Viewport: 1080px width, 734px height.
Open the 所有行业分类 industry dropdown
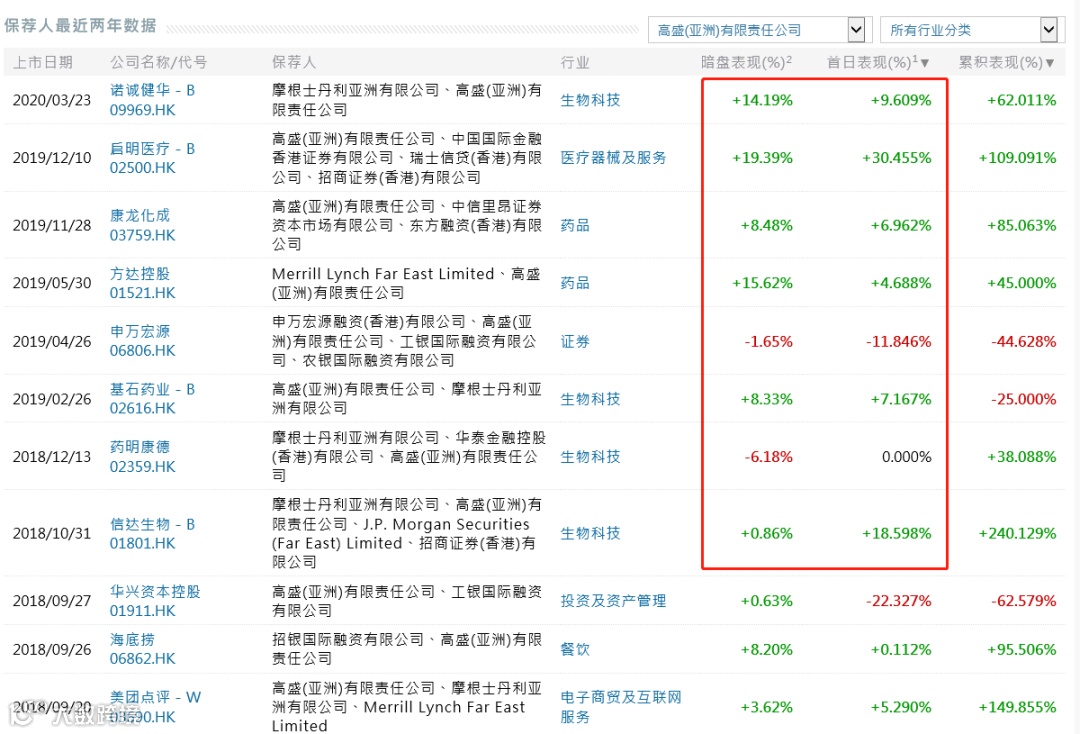point(972,30)
